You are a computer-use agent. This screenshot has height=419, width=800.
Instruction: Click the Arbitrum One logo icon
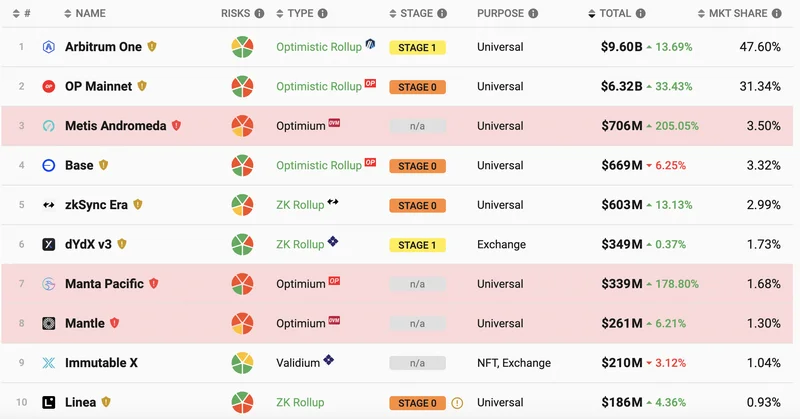click(48, 47)
